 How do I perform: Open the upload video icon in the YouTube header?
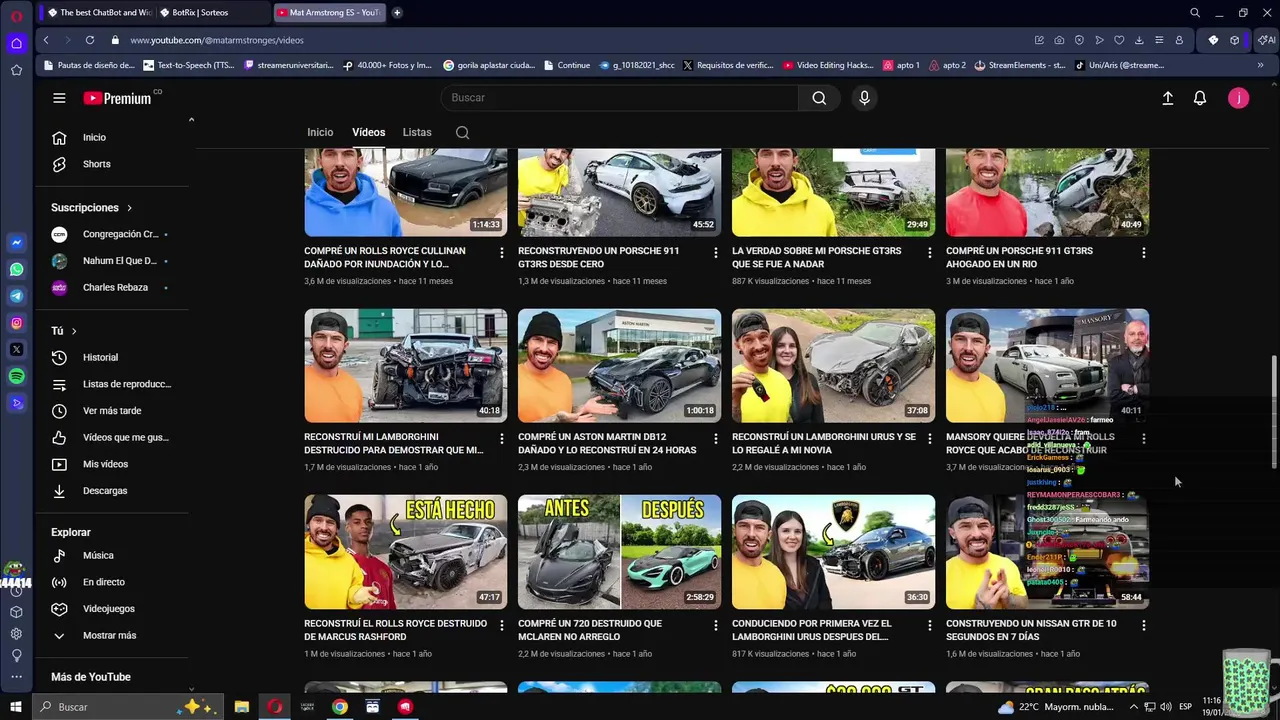point(1167,98)
